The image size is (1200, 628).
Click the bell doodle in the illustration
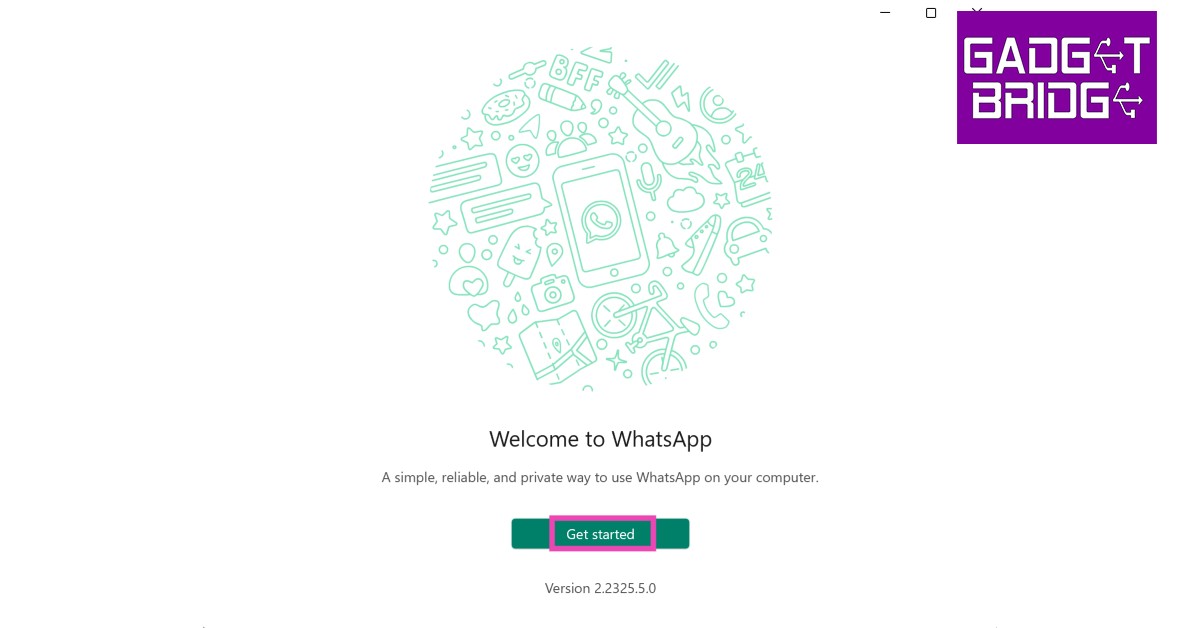pyautogui.click(x=667, y=243)
